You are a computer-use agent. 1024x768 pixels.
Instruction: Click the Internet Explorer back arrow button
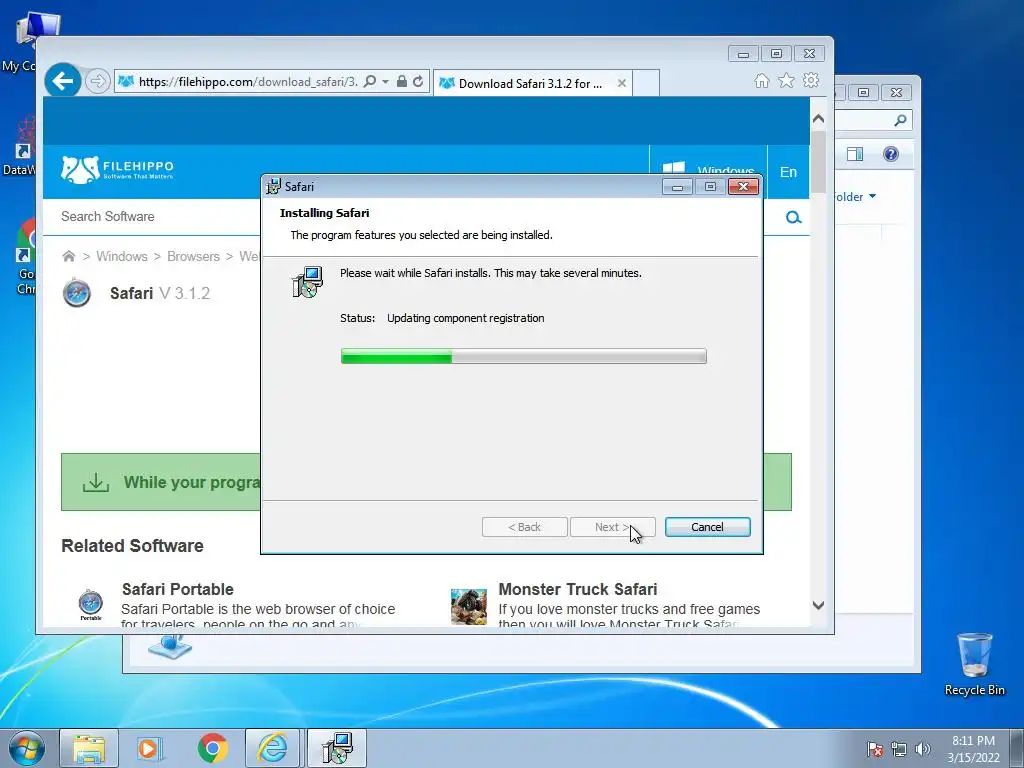63,81
